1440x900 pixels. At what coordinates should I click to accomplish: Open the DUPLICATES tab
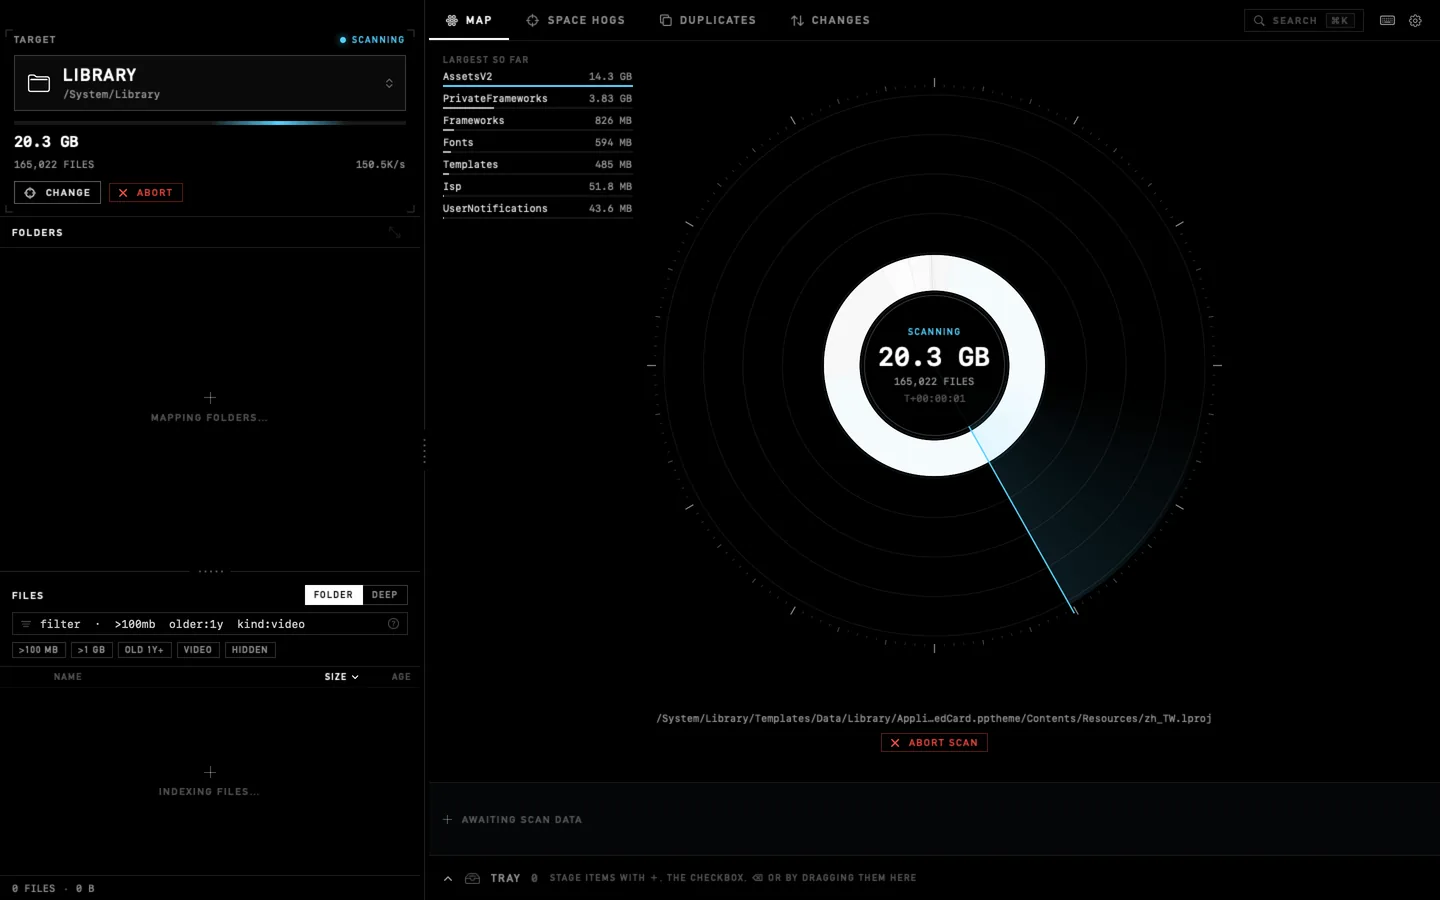708,20
